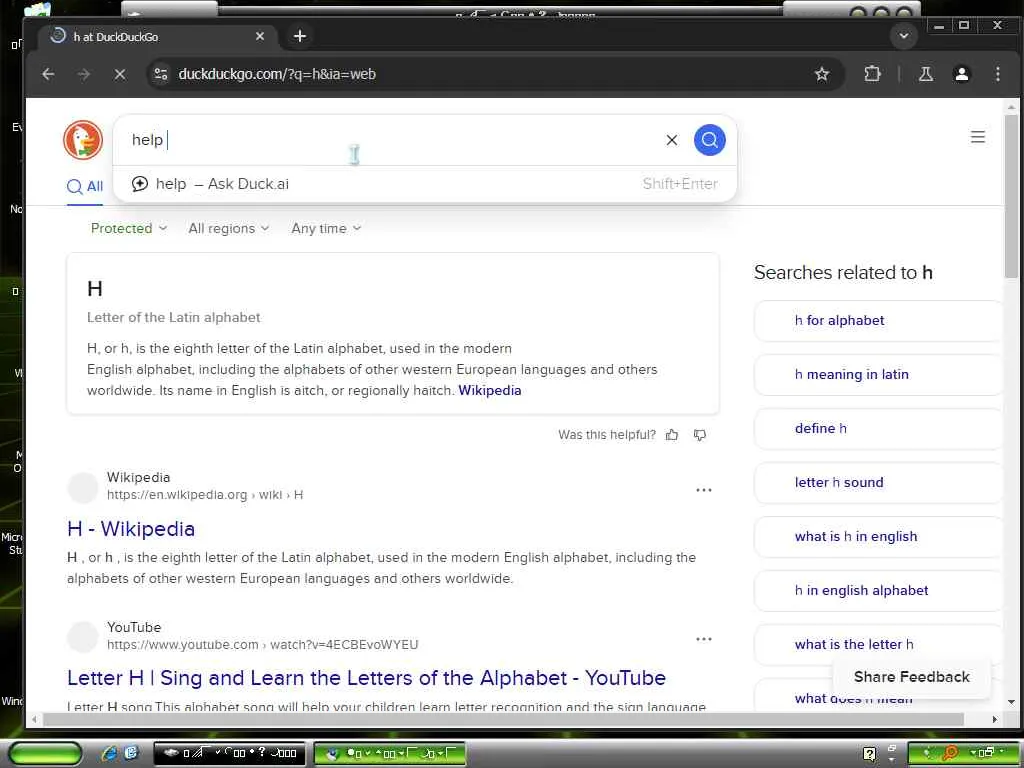1024x768 pixels.
Task: Open Chrome's three-dot menu
Action: click(997, 74)
